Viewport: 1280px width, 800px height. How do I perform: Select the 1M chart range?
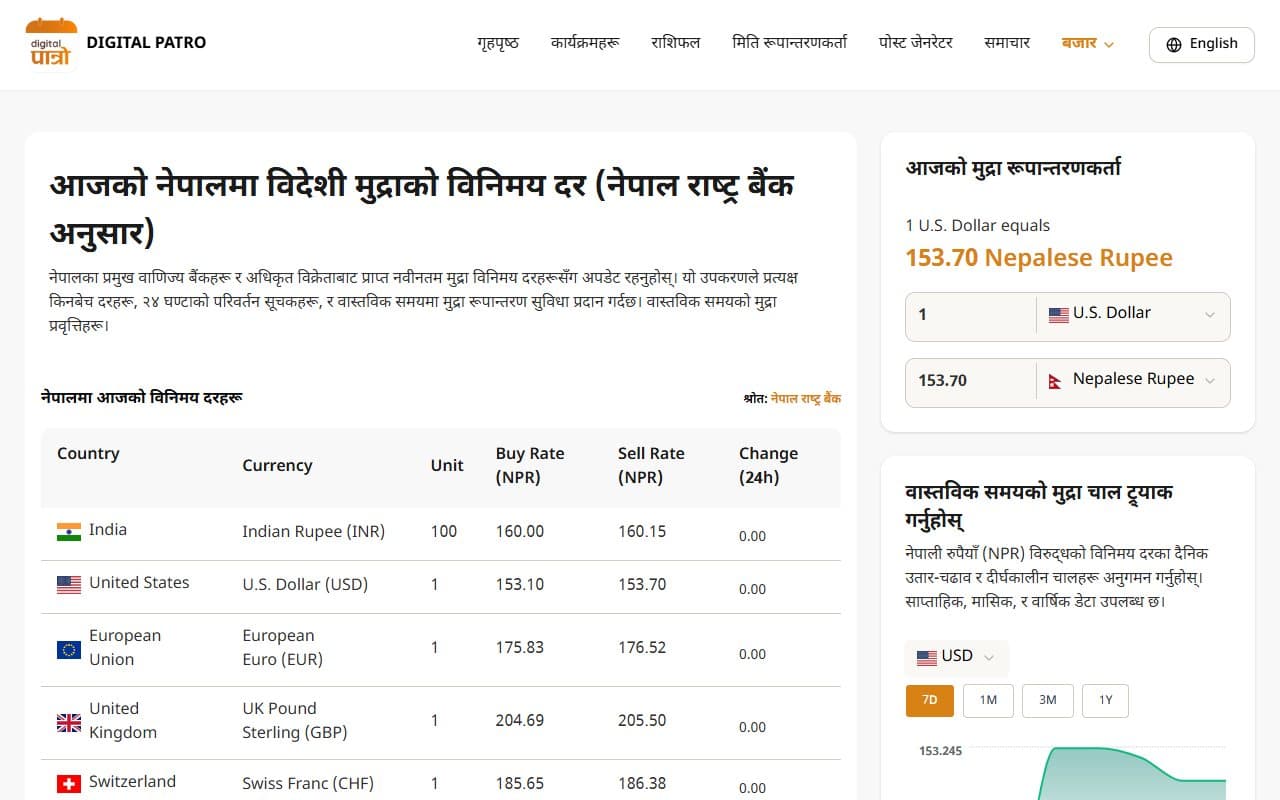pos(988,700)
